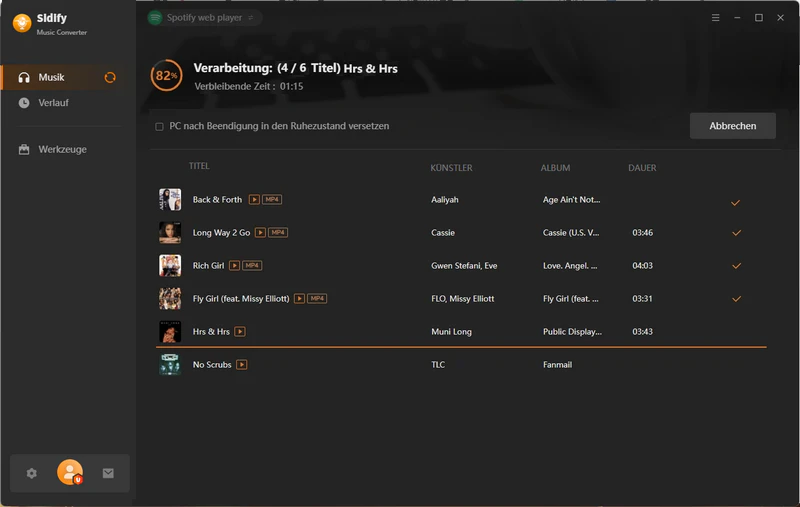800x507 pixels.
Task: Click the Public Display... album cell
Action: [572, 332]
